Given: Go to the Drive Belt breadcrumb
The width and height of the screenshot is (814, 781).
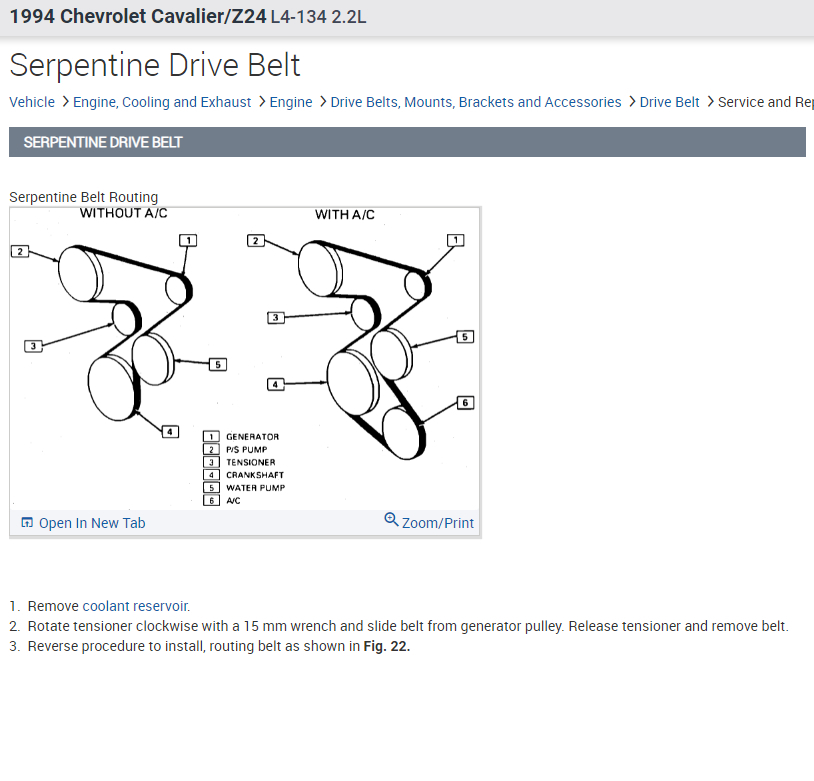Looking at the screenshot, I should click(x=669, y=102).
